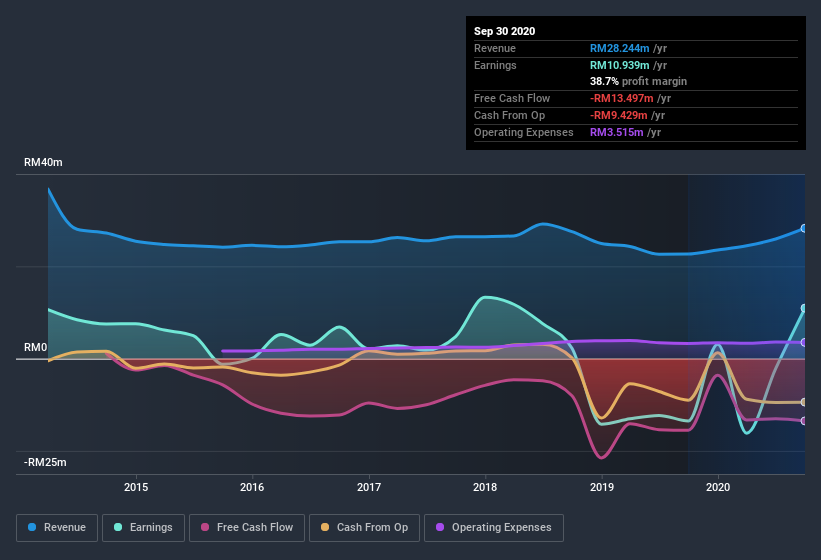
Task: Click the 2018 x-axis label
Action: click(x=485, y=487)
